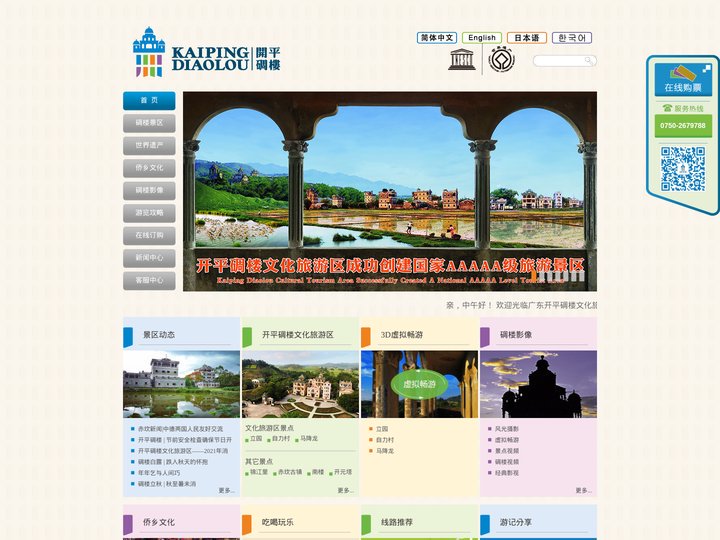The height and width of the screenshot is (540, 720).
Task: Open the 在线订购 menu item
Action: point(149,236)
